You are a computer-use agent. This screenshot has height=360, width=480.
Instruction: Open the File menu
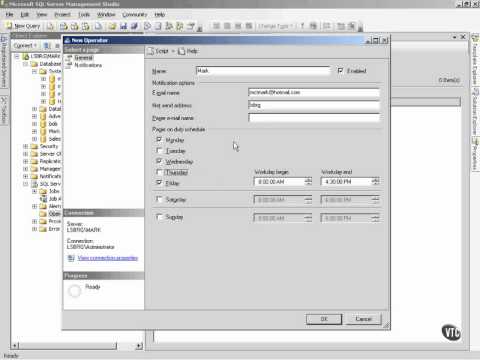9,15
